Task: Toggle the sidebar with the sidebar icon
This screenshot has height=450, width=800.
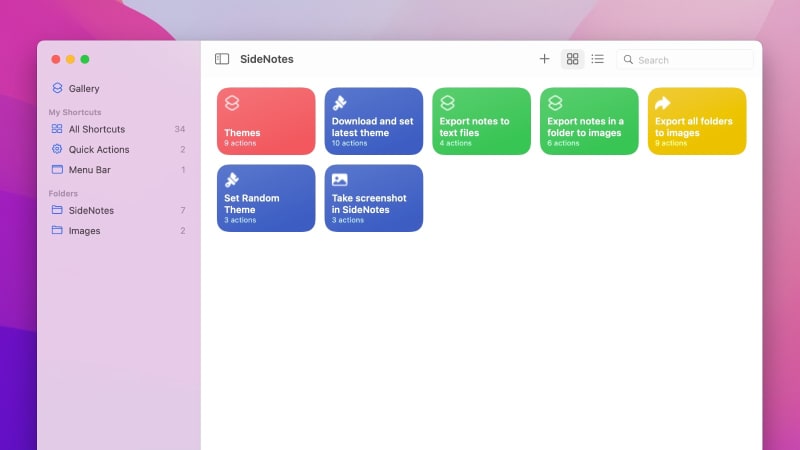Action: click(x=222, y=59)
